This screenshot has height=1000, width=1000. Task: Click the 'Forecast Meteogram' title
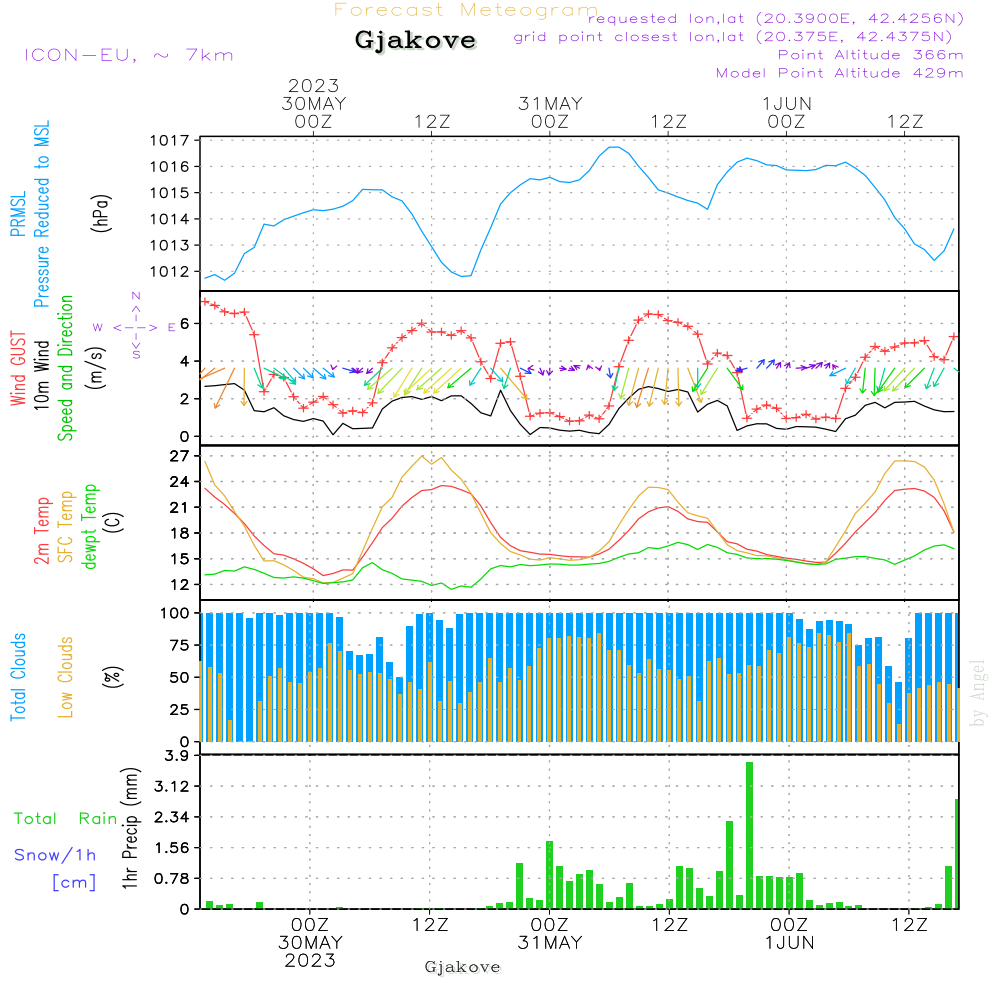click(x=466, y=10)
